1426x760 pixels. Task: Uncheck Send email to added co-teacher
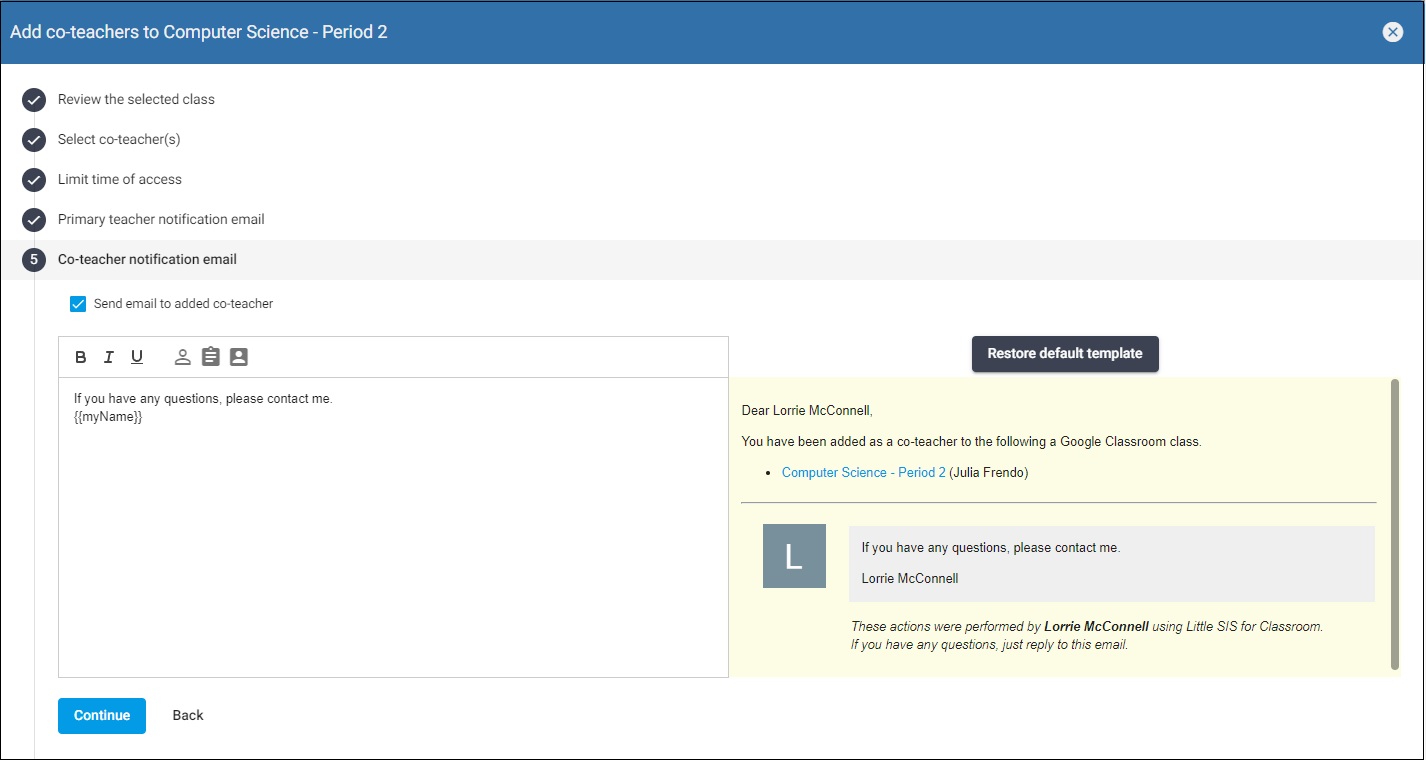[78, 304]
